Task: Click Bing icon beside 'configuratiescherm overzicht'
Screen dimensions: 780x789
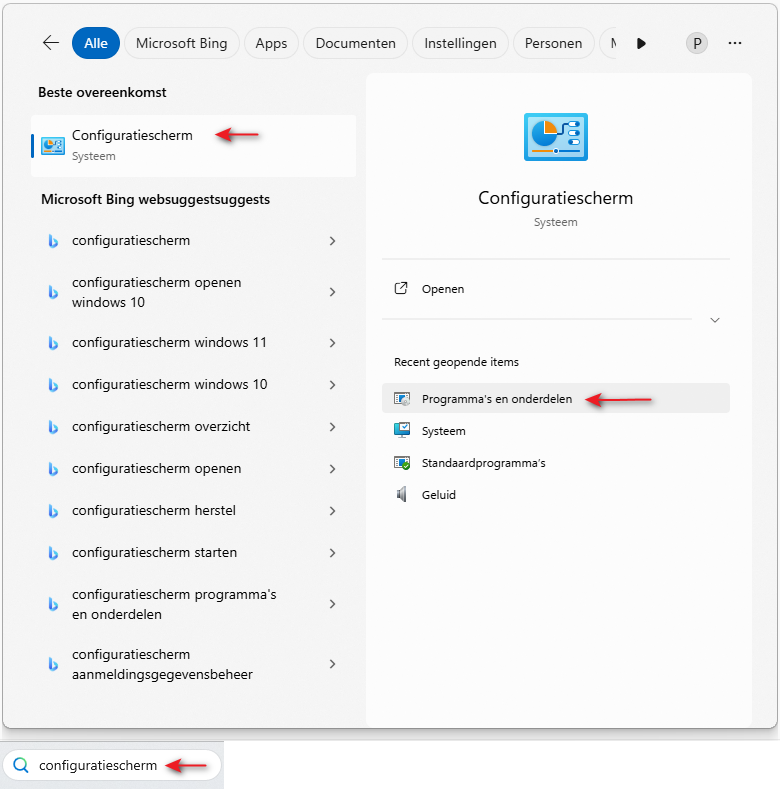Action: pos(53,427)
